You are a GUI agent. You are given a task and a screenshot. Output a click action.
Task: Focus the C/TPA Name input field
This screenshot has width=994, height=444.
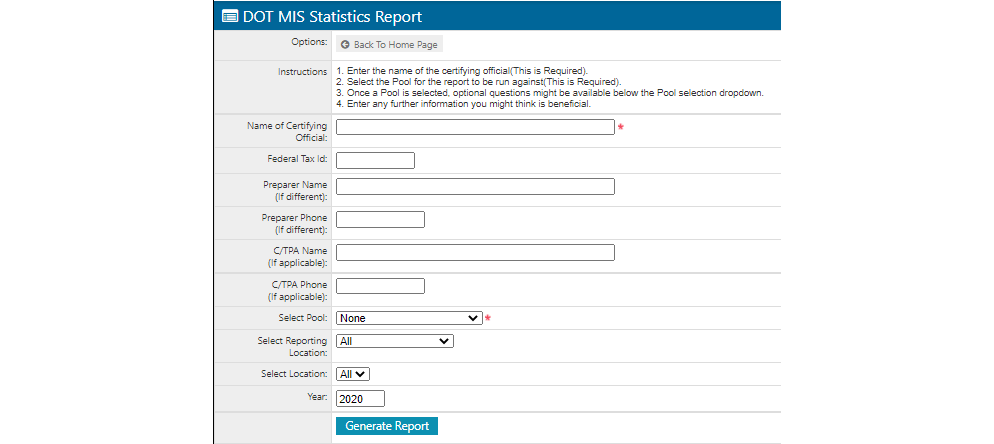click(475, 252)
